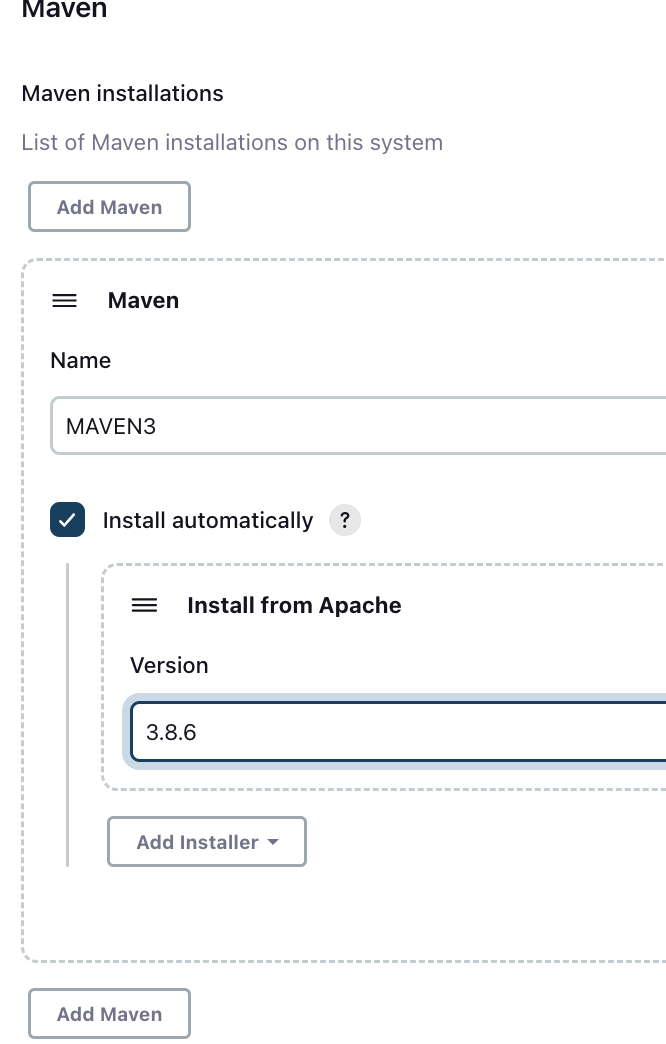Image resolution: width=666 pixels, height=1044 pixels.
Task: Uncheck the Install automatically checkbox
Action: 67,519
